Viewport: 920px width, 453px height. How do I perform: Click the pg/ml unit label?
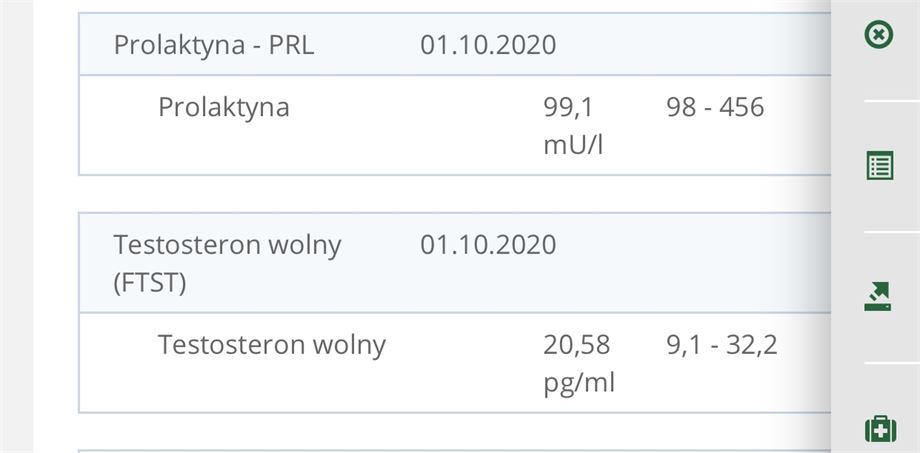coord(579,384)
